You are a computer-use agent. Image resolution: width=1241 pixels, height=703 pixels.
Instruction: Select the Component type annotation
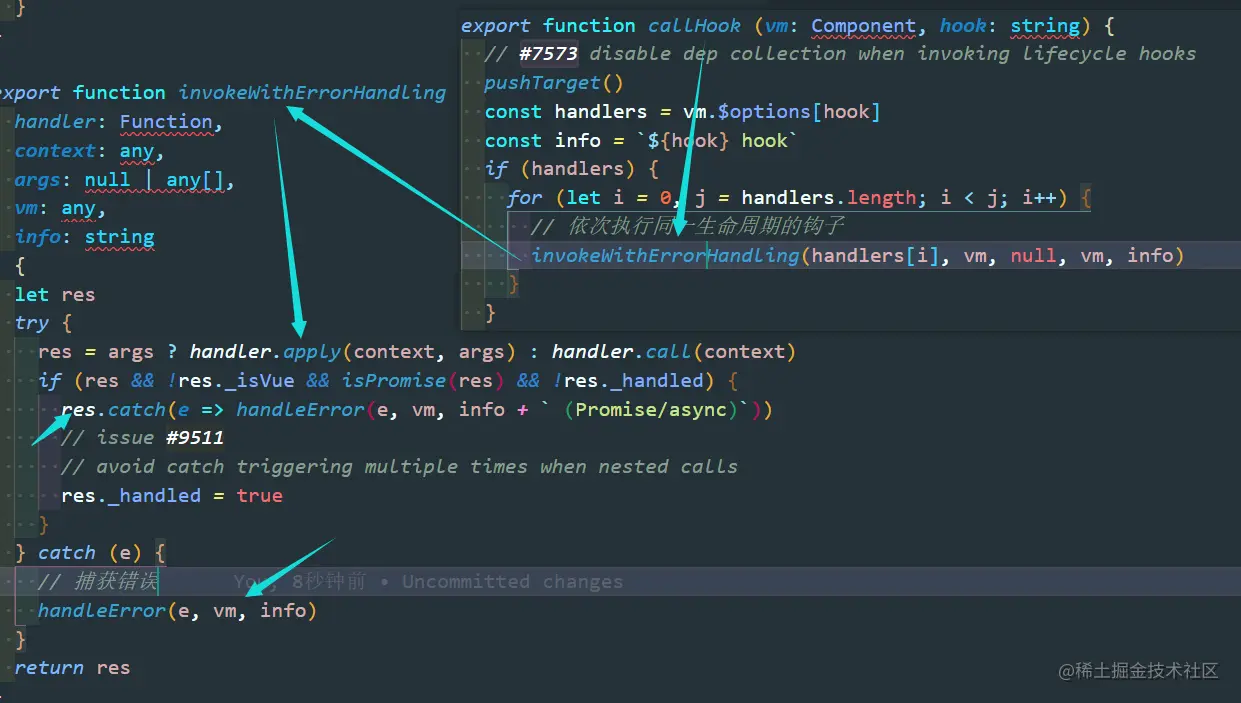click(863, 26)
